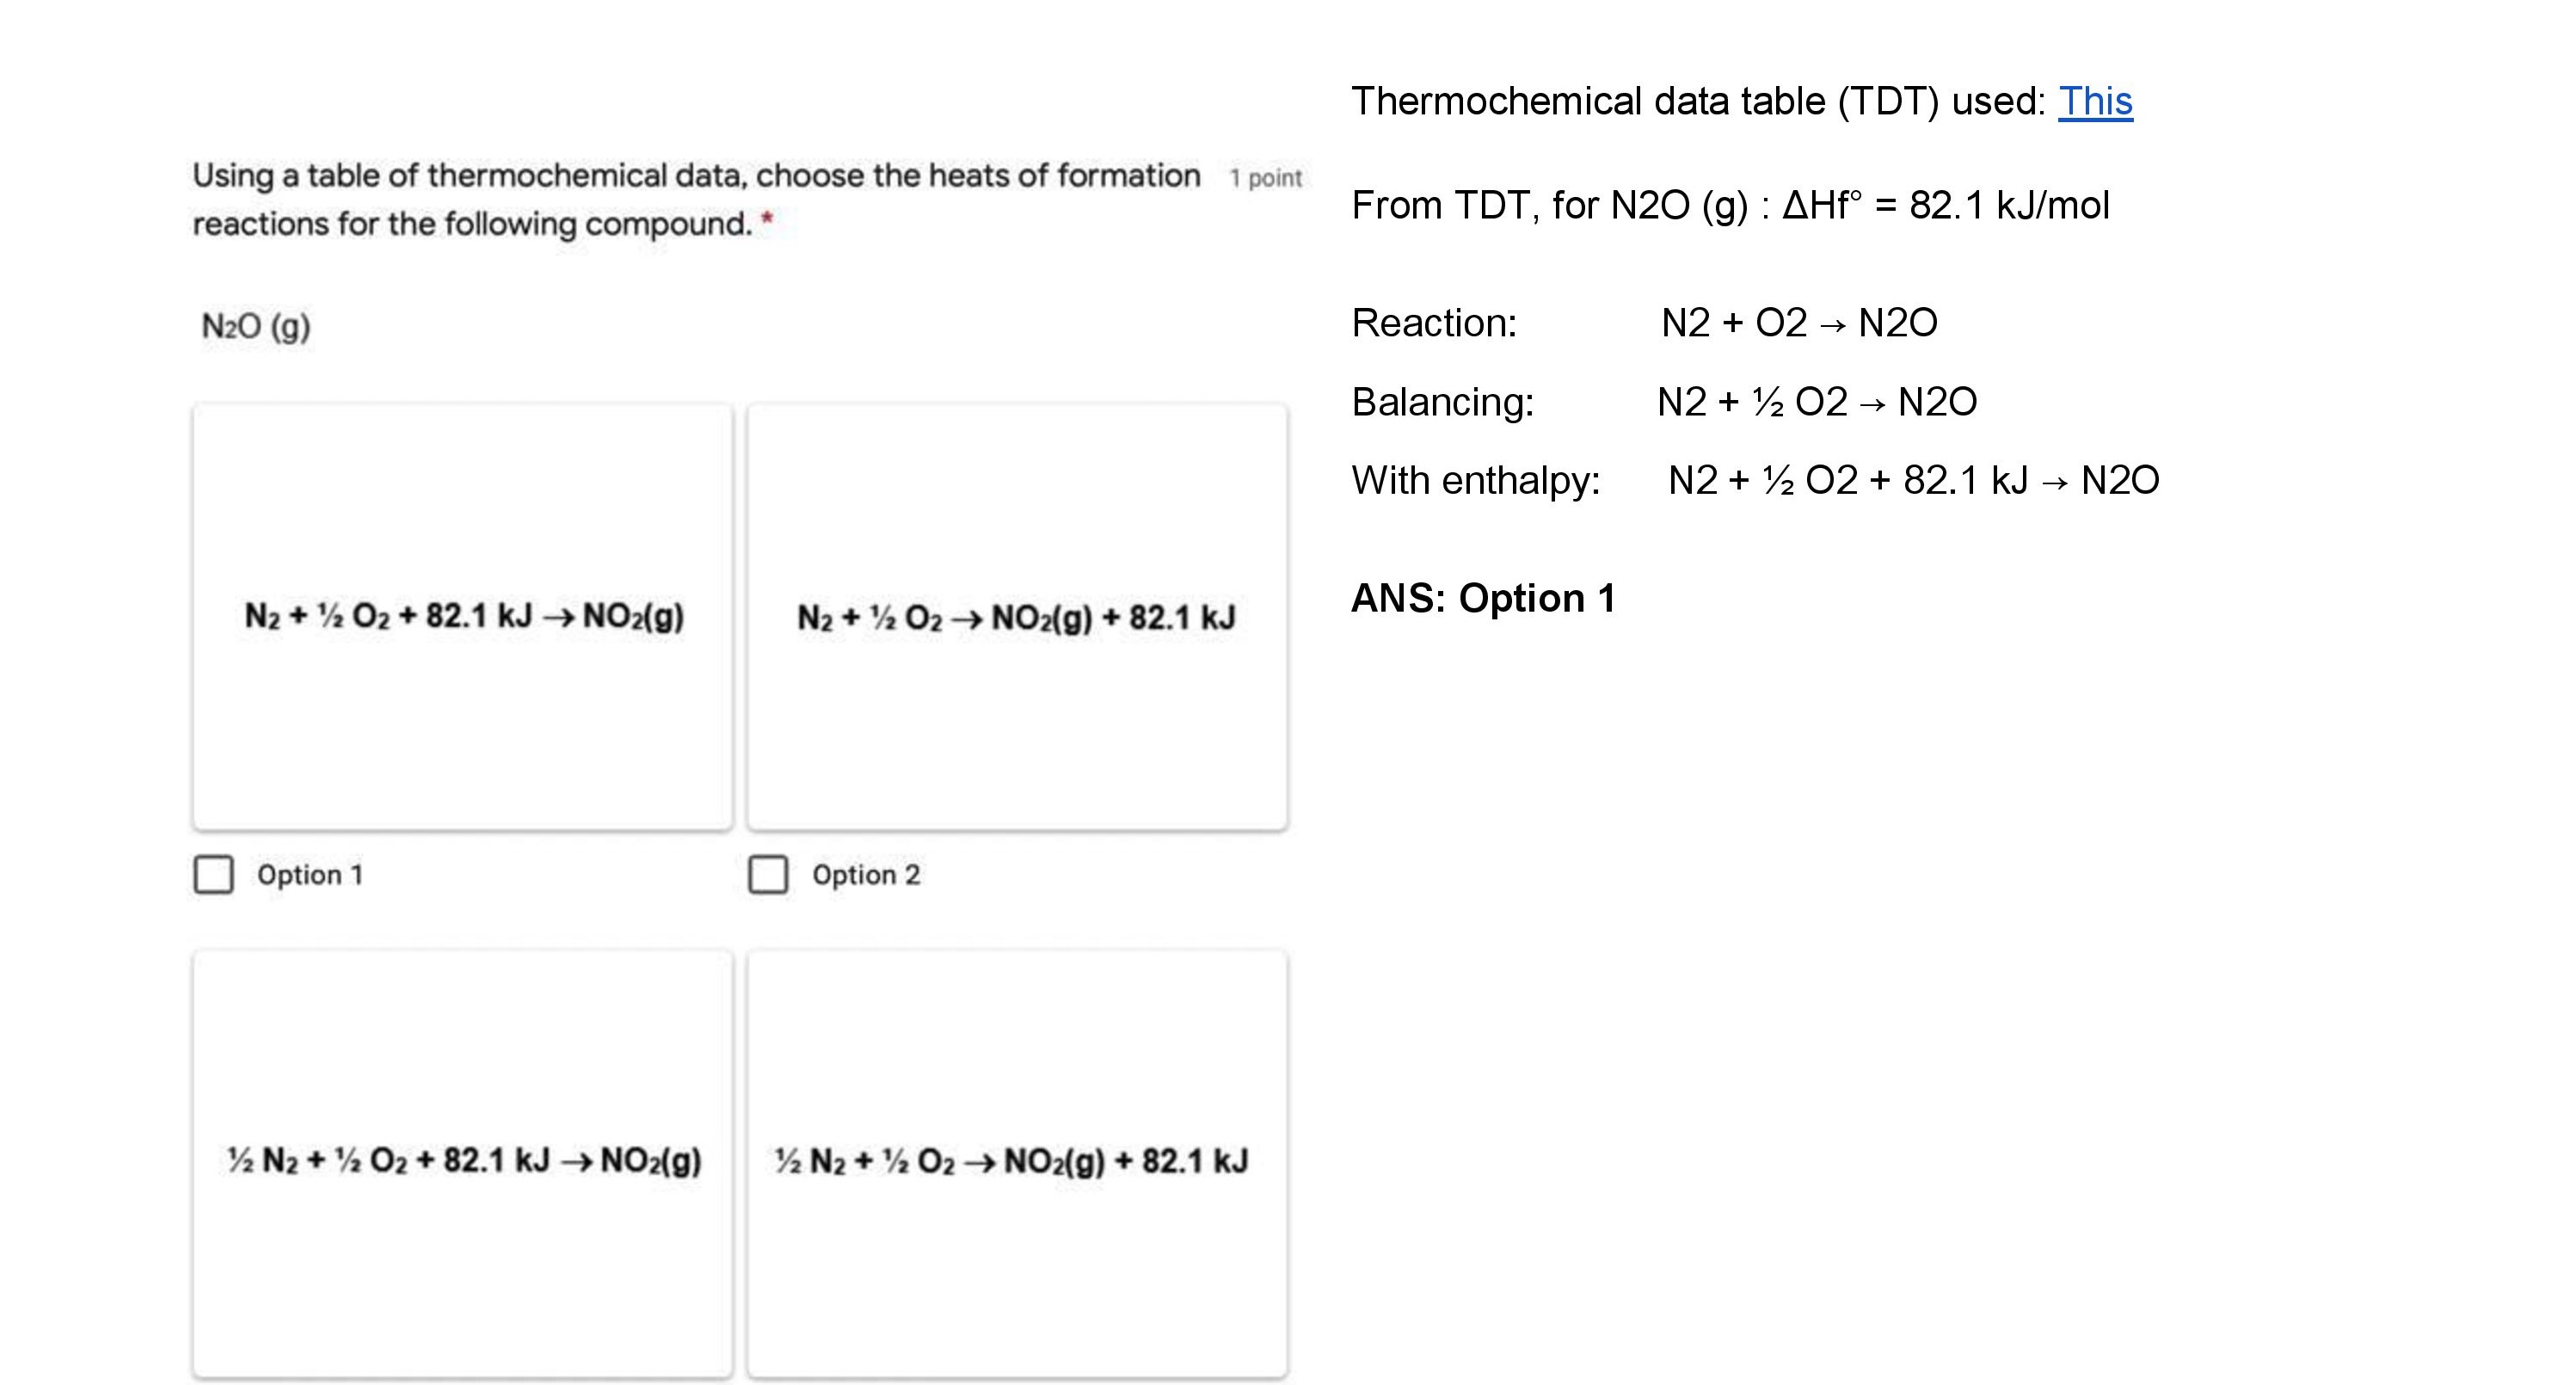Click the bold 'ANS: Option 1' text

tap(1483, 598)
